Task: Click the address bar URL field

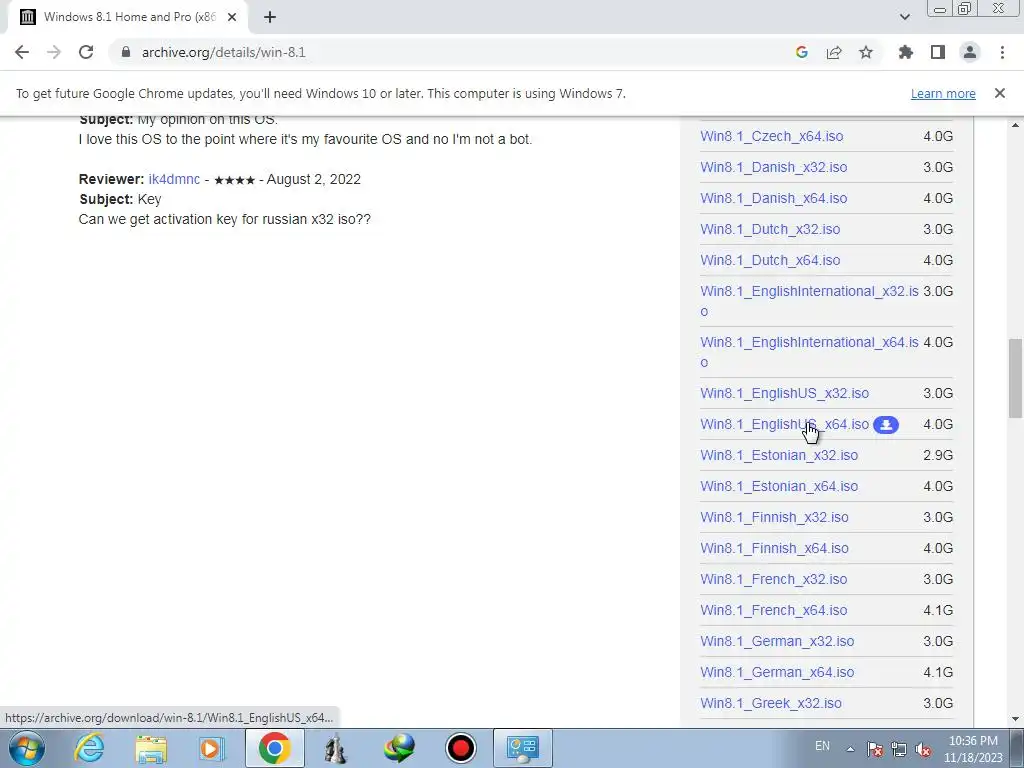Action: pos(451,52)
